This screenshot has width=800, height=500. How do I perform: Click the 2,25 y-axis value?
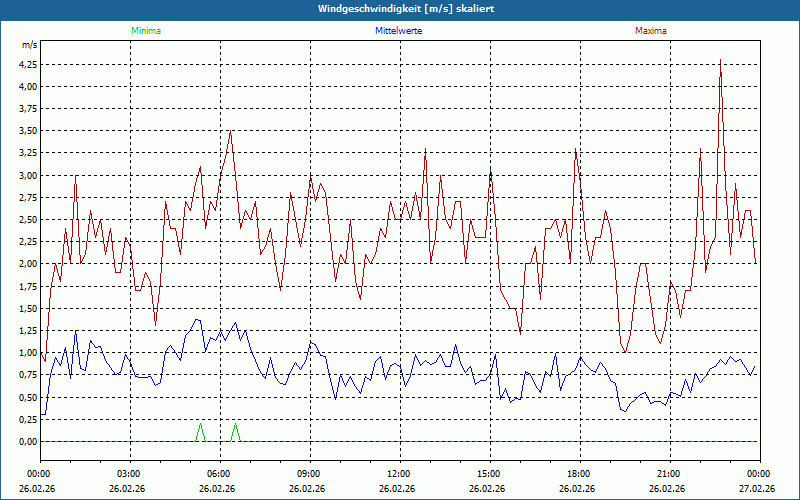coord(29,242)
